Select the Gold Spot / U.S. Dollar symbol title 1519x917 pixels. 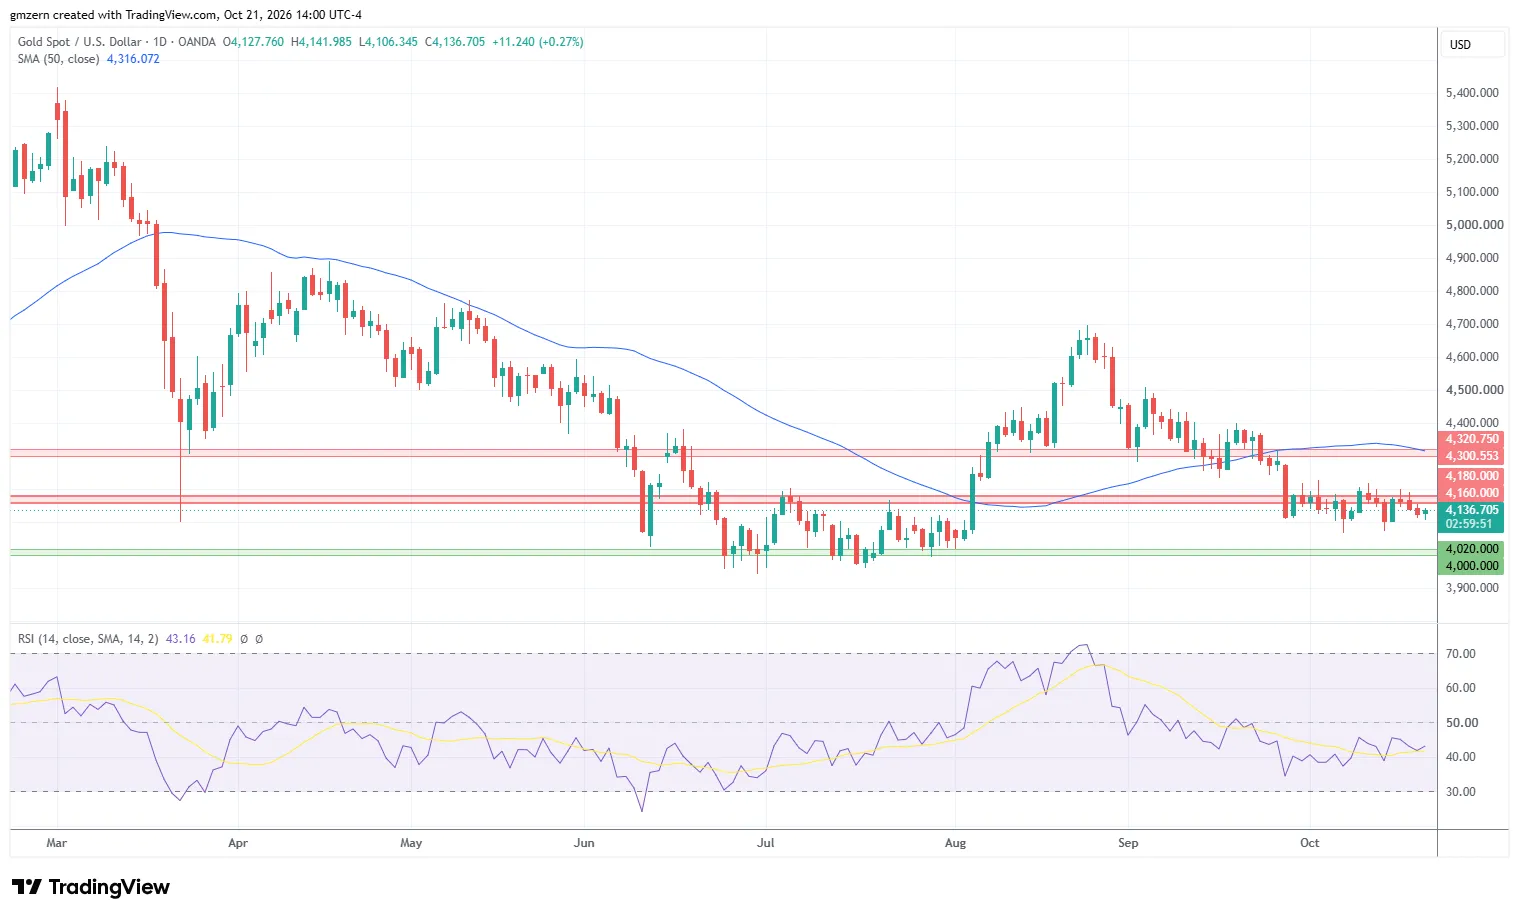pos(80,42)
